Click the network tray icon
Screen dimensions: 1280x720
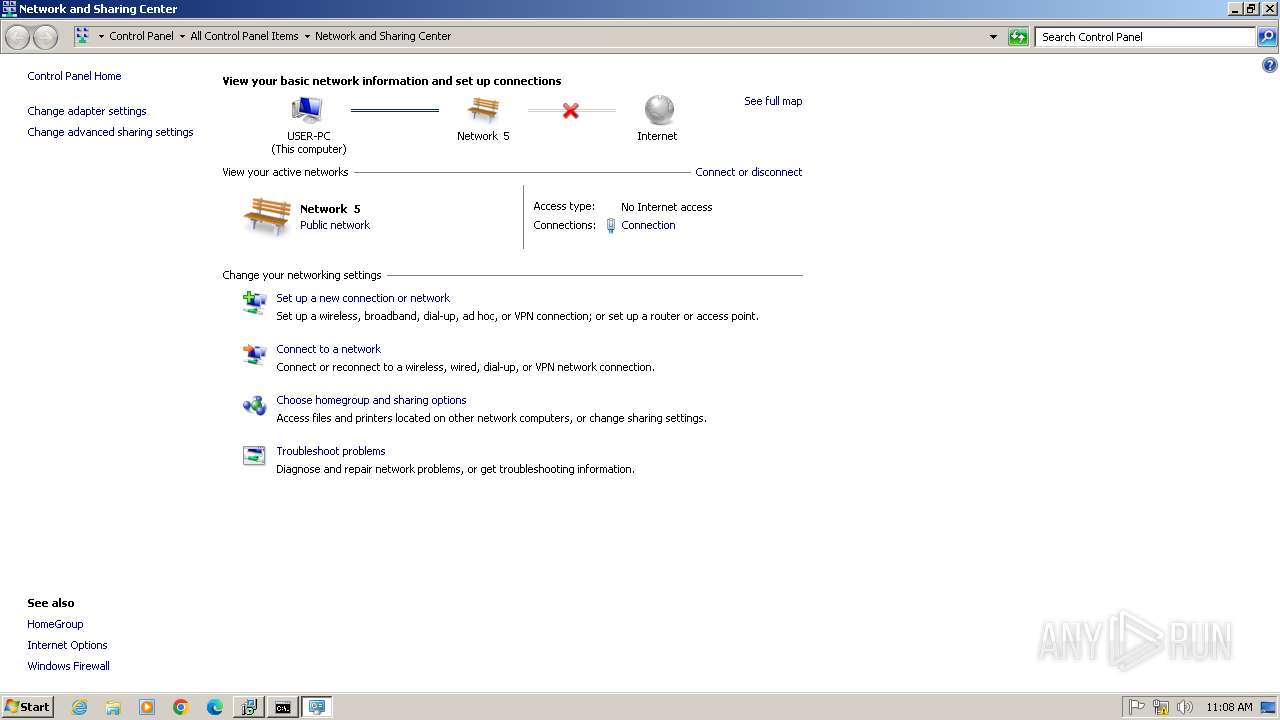click(1161, 707)
